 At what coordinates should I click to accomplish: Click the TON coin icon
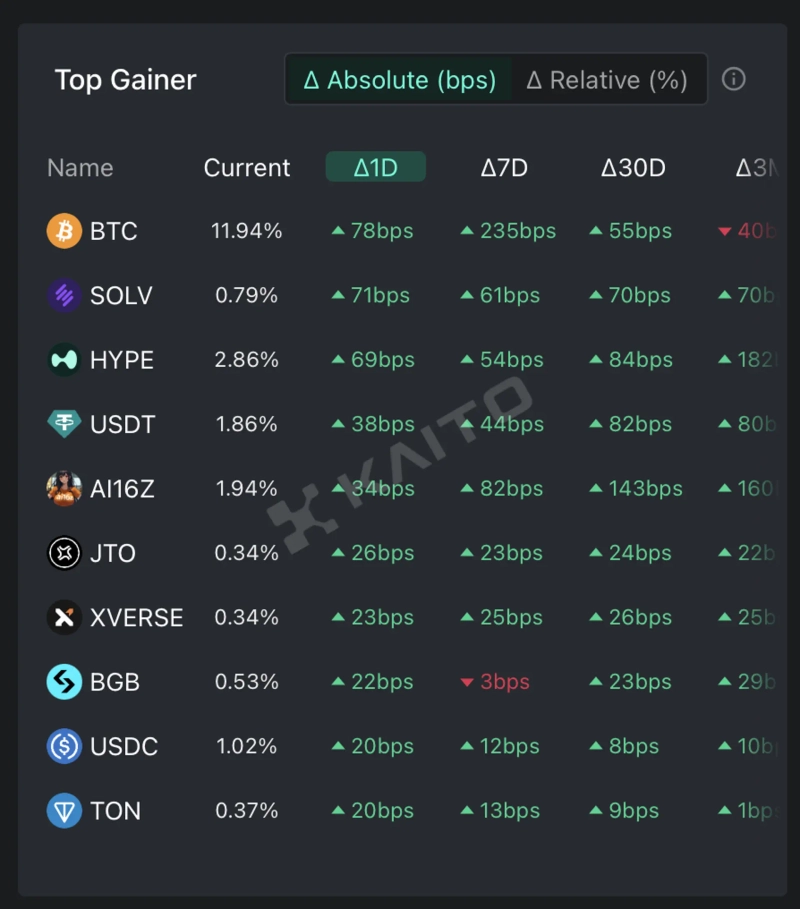(64, 810)
